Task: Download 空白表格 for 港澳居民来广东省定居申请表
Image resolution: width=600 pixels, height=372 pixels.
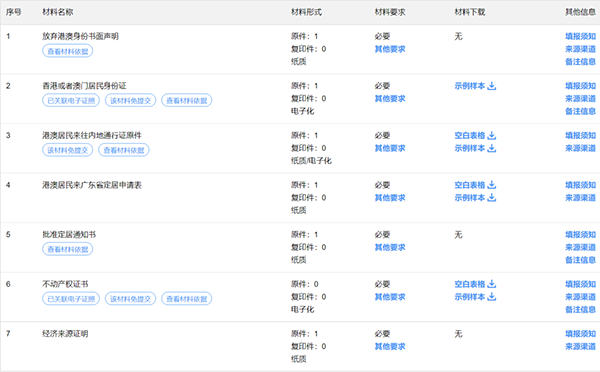Action: pyautogui.click(x=475, y=185)
